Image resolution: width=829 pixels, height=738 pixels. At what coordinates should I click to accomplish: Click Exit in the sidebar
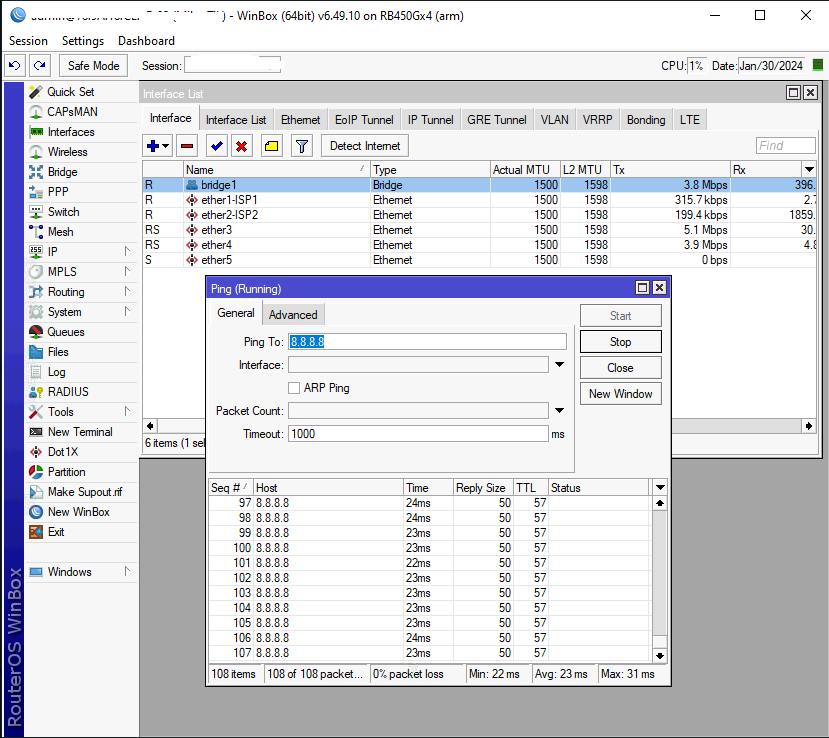click(56, 532)
